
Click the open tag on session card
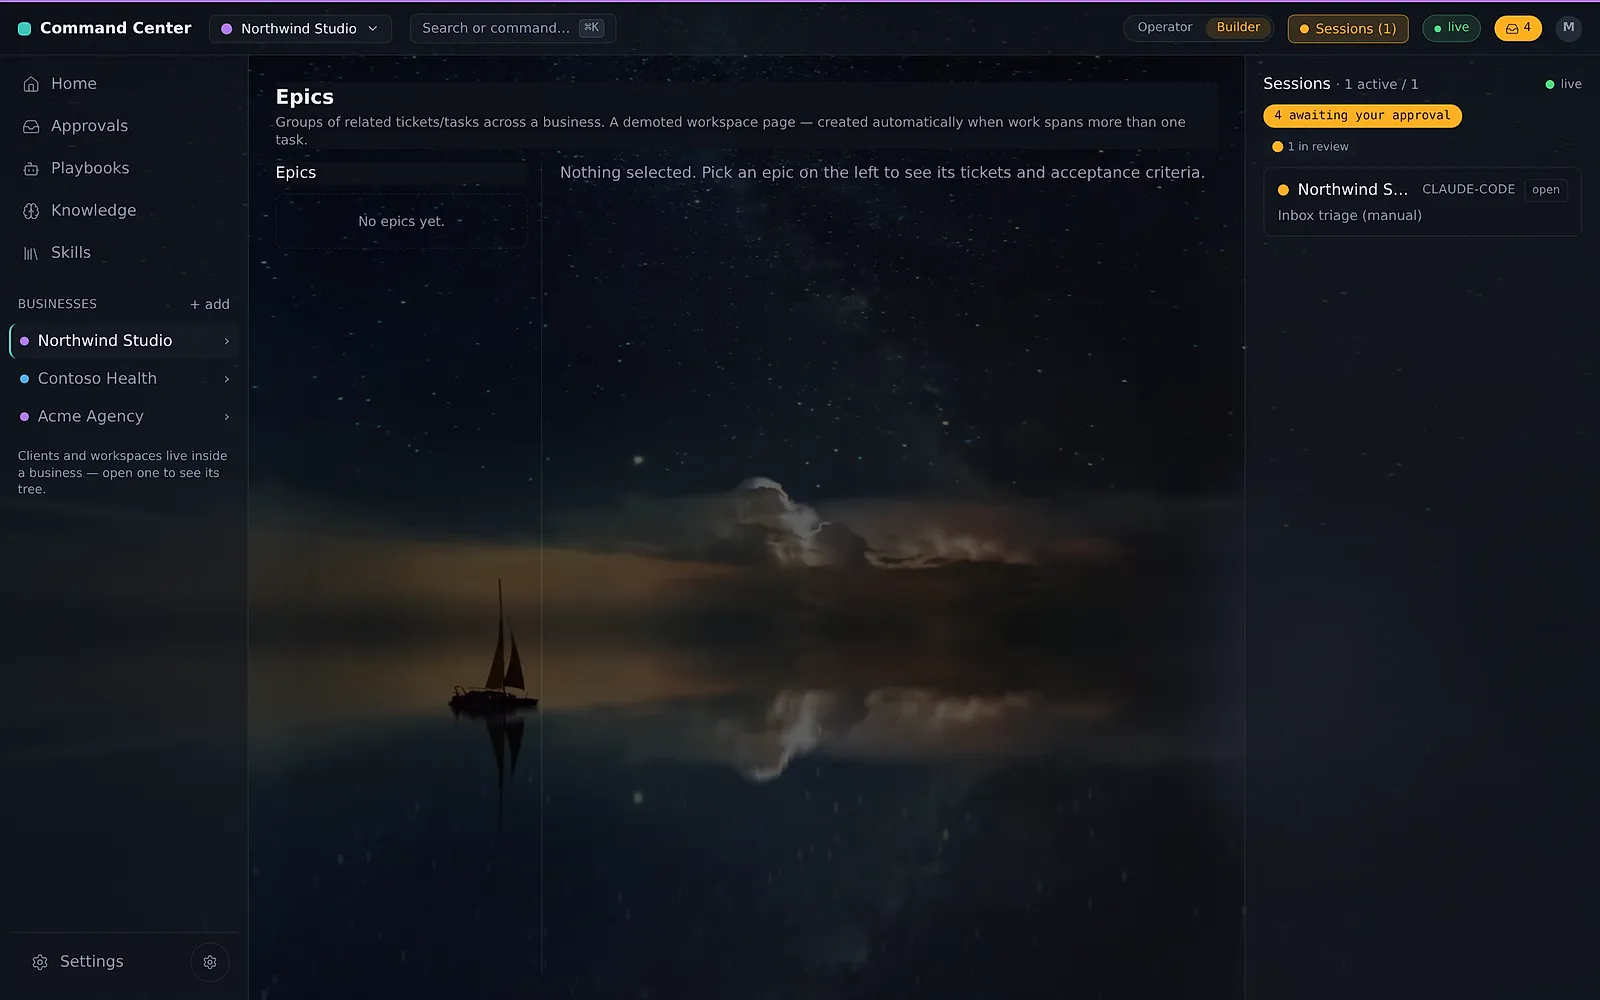(1546, 190)
